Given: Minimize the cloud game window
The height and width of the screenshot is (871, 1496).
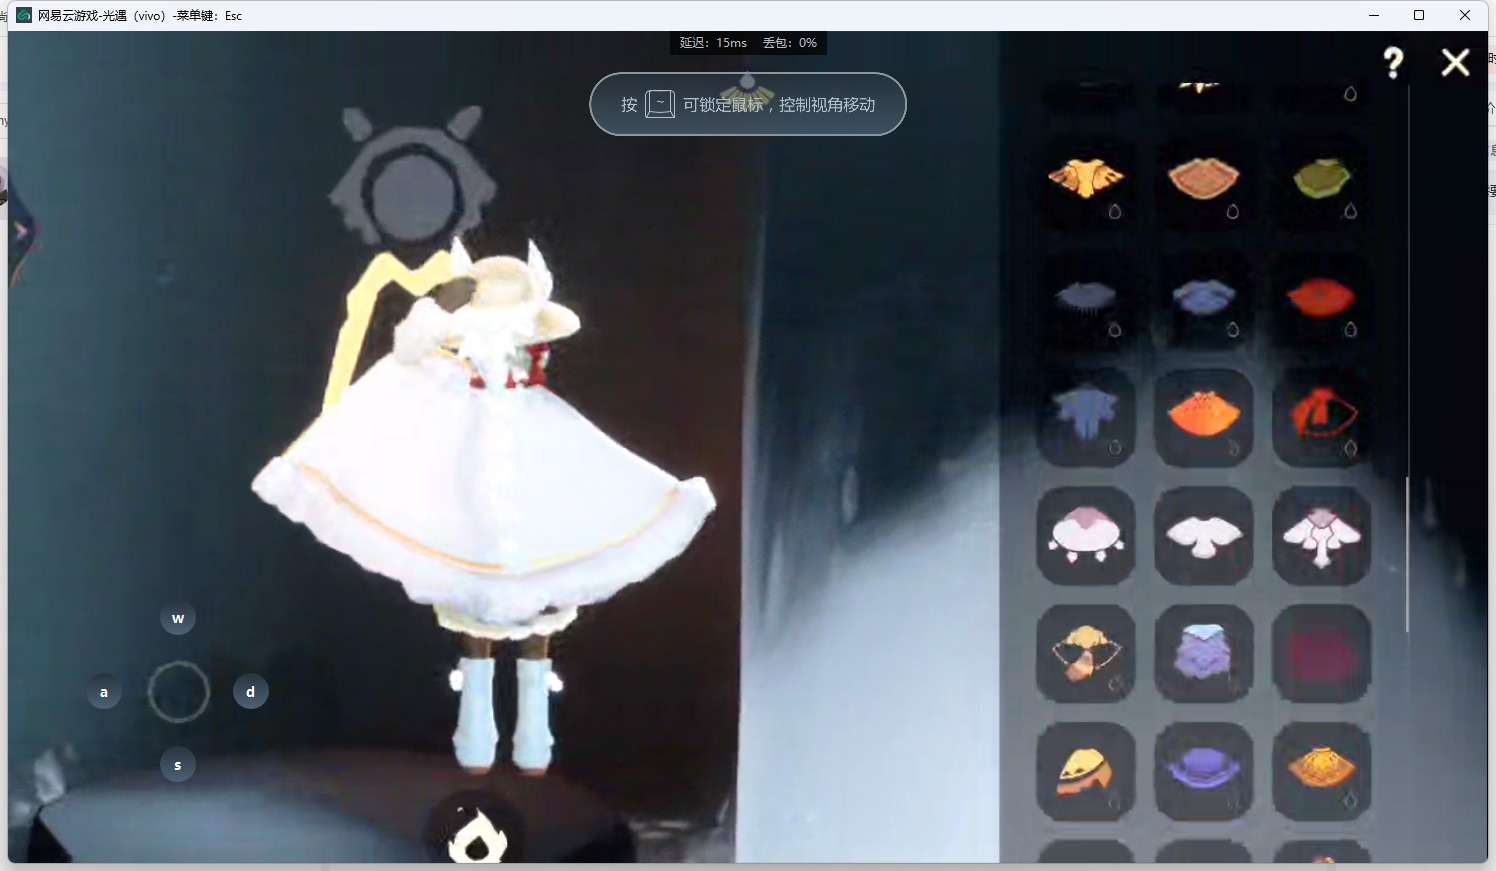Looking at the screenshot, I should 1374,15.
